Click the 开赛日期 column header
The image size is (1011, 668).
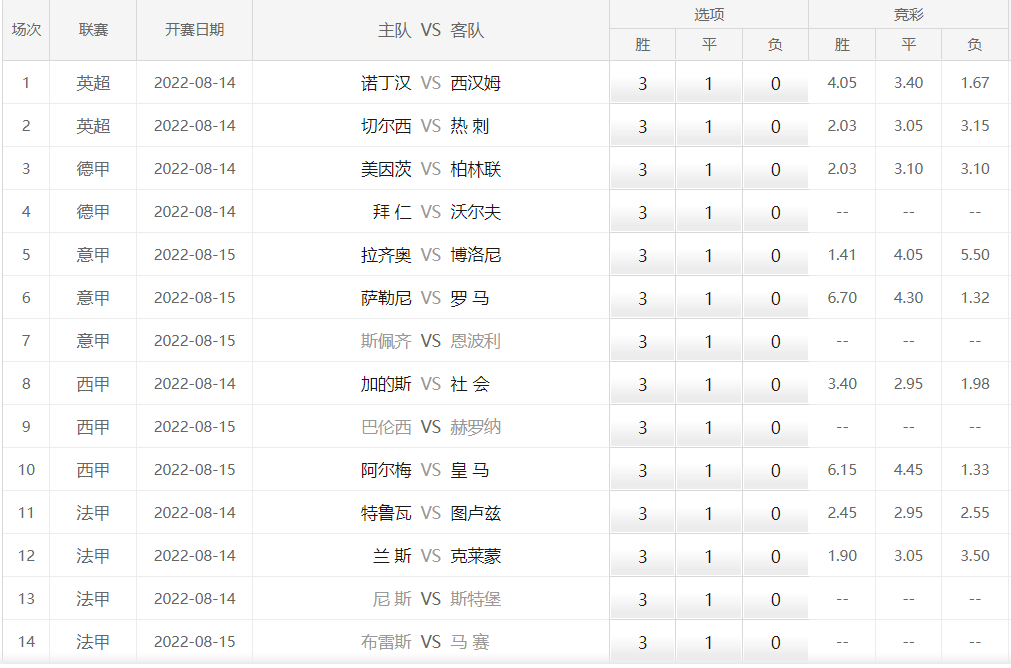click(194, 30)
